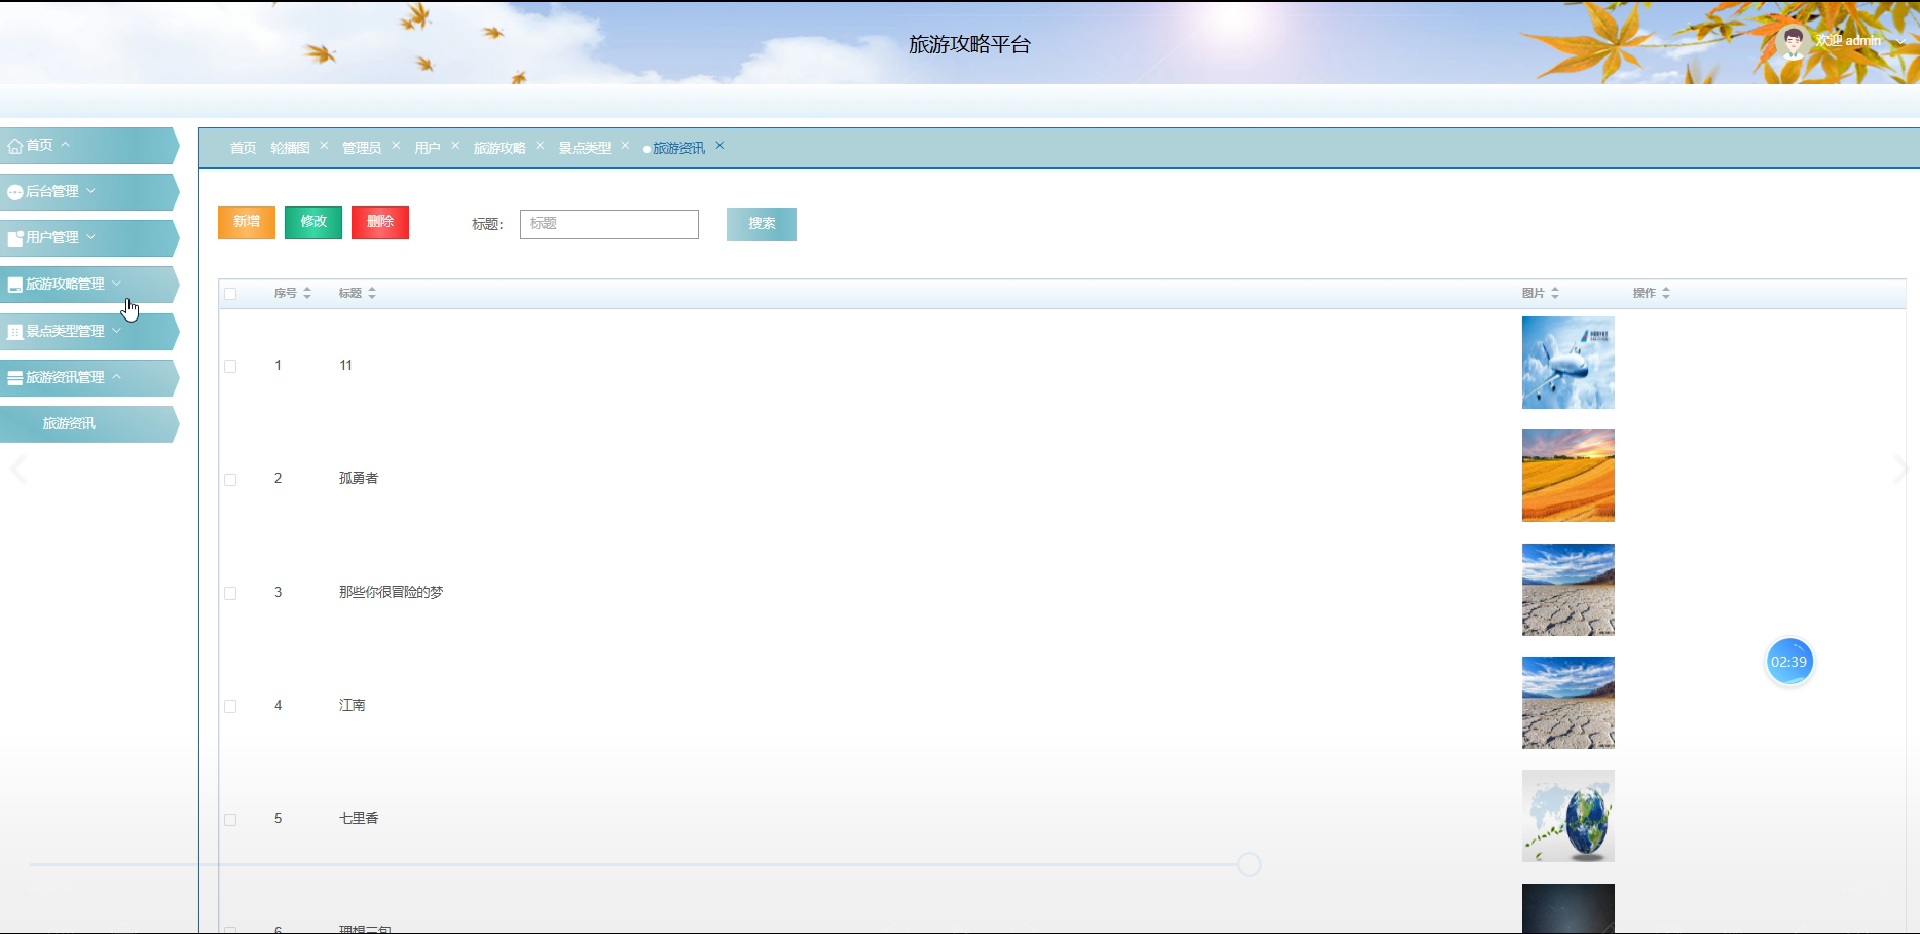Click the title text 那些你很冒险的梦

(391, 592)
